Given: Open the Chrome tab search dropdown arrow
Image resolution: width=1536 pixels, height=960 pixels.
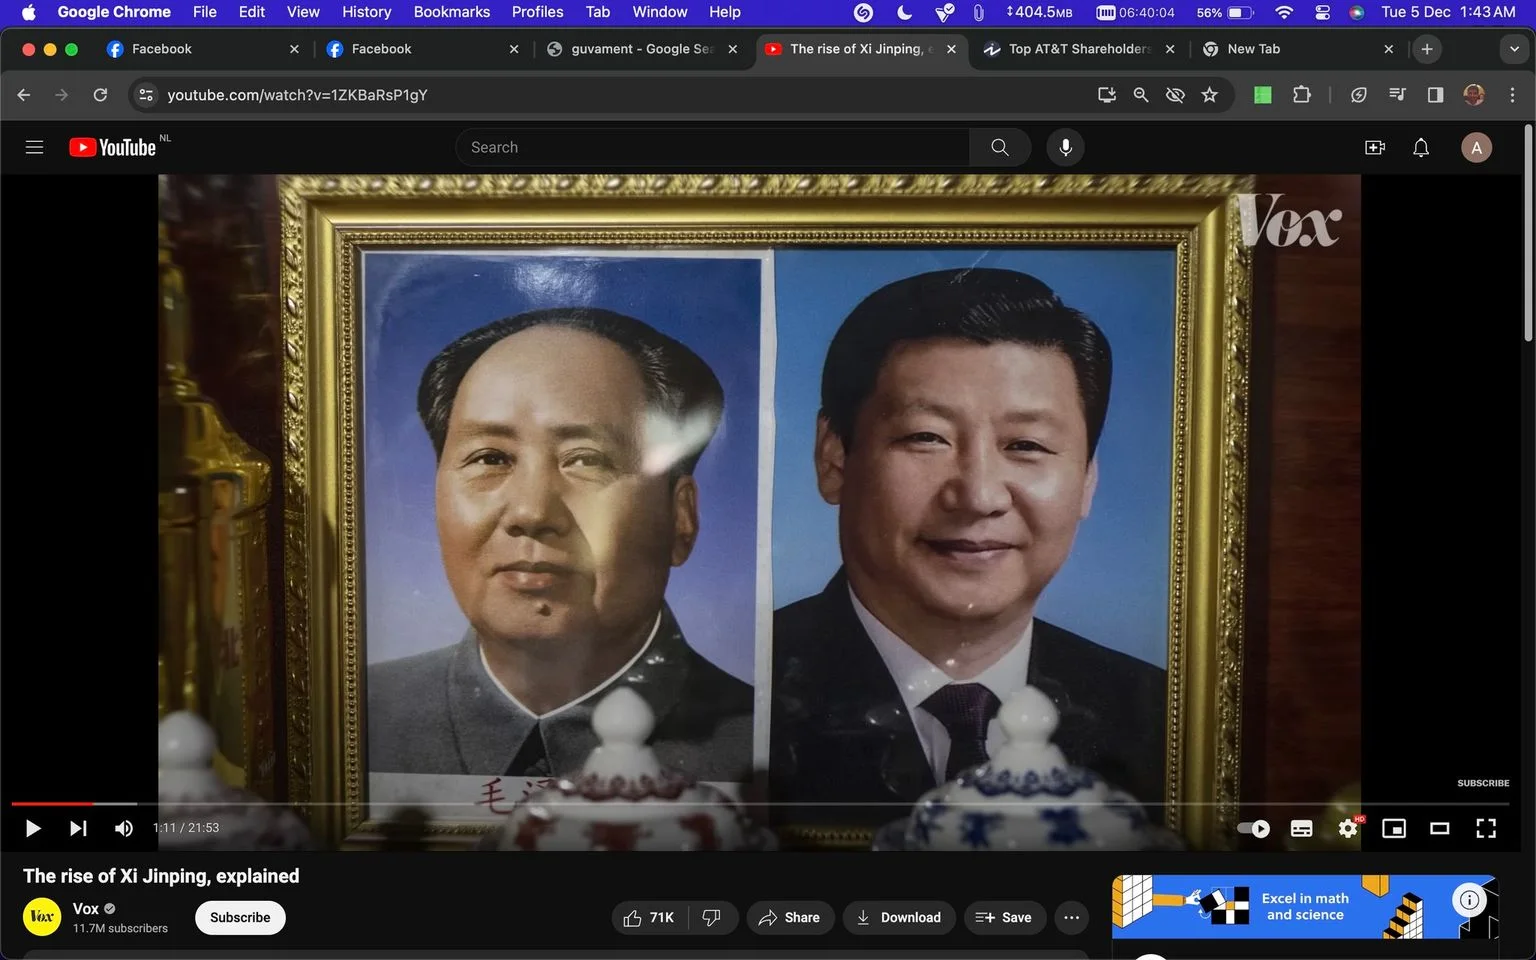Looking at the screenshot, I should point(1514,49).
